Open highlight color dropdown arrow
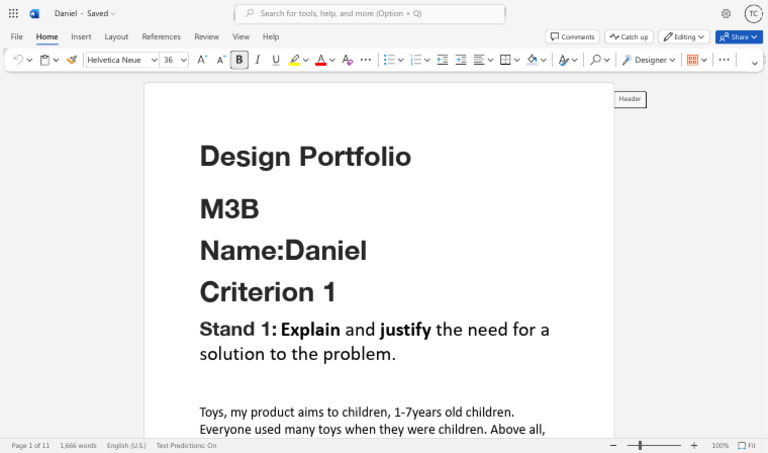768x453 pixels. pos(306,60)
